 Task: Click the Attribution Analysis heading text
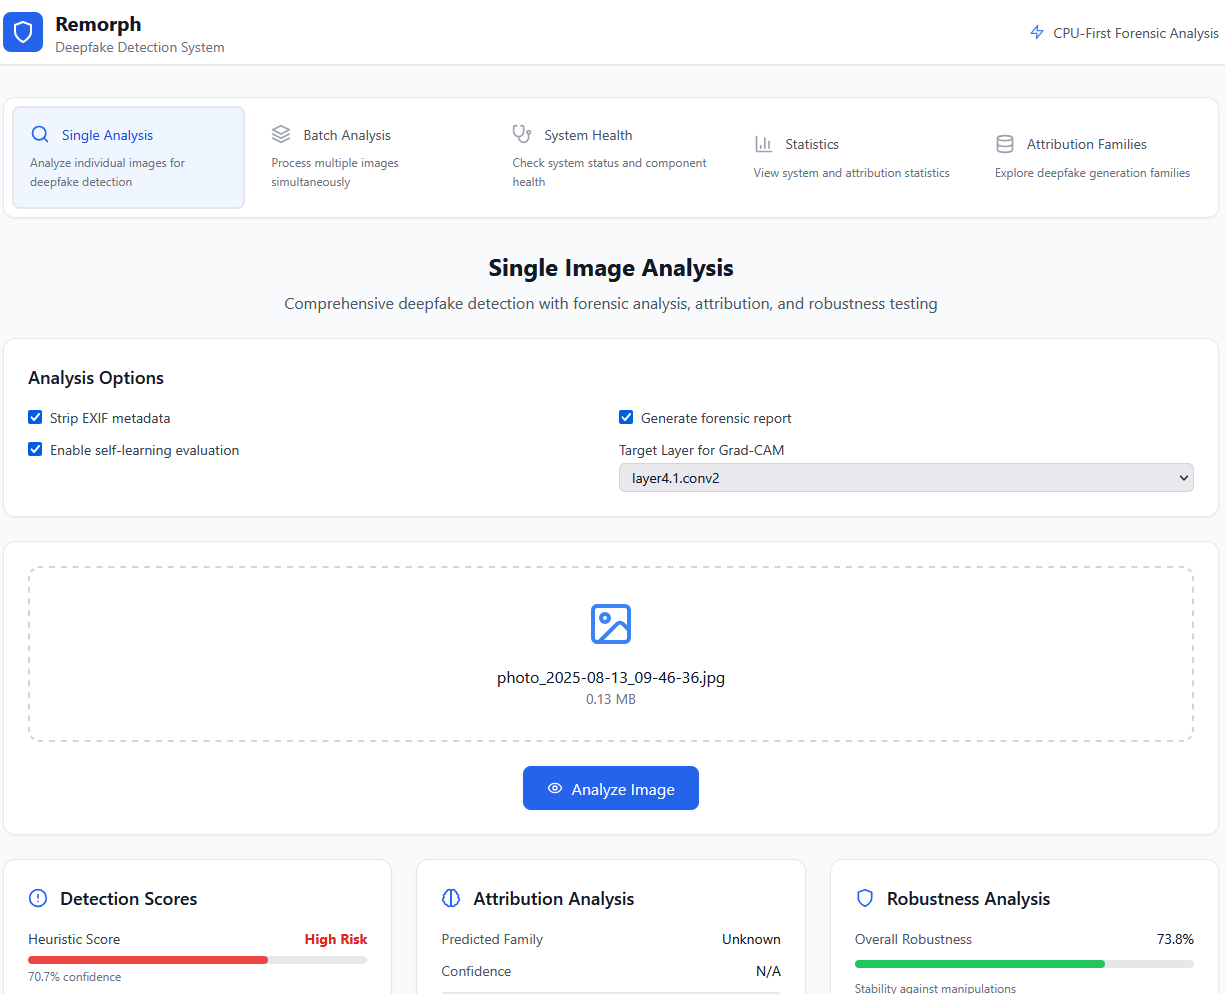[554, 899]
